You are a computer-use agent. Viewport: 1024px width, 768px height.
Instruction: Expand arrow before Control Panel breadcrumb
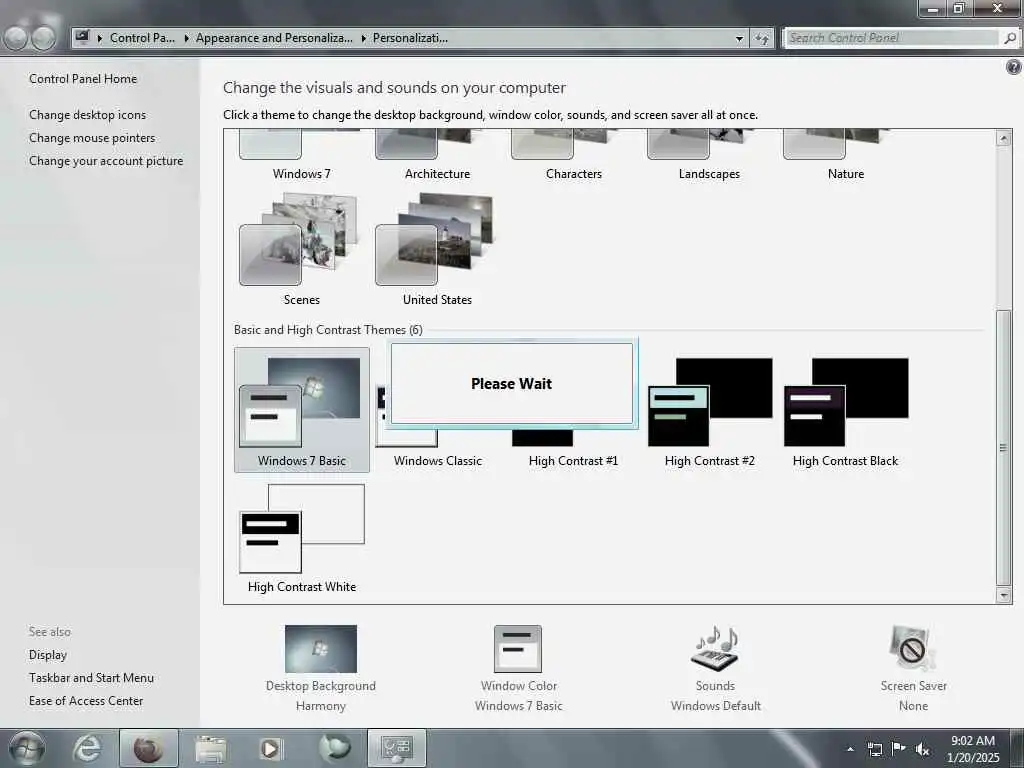100,39
